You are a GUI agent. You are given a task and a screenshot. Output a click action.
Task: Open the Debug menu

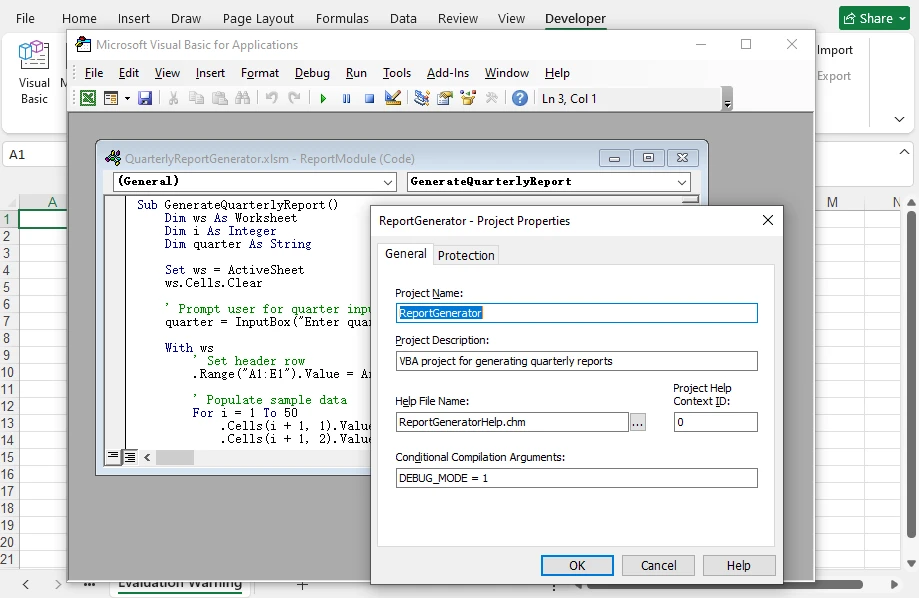click(x=311, y=72)
